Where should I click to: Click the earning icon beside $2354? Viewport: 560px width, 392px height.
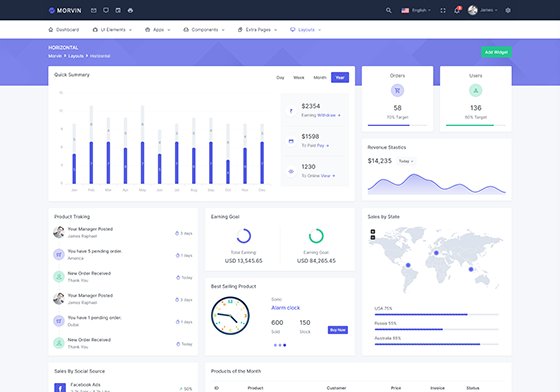(x=291, y=111)
